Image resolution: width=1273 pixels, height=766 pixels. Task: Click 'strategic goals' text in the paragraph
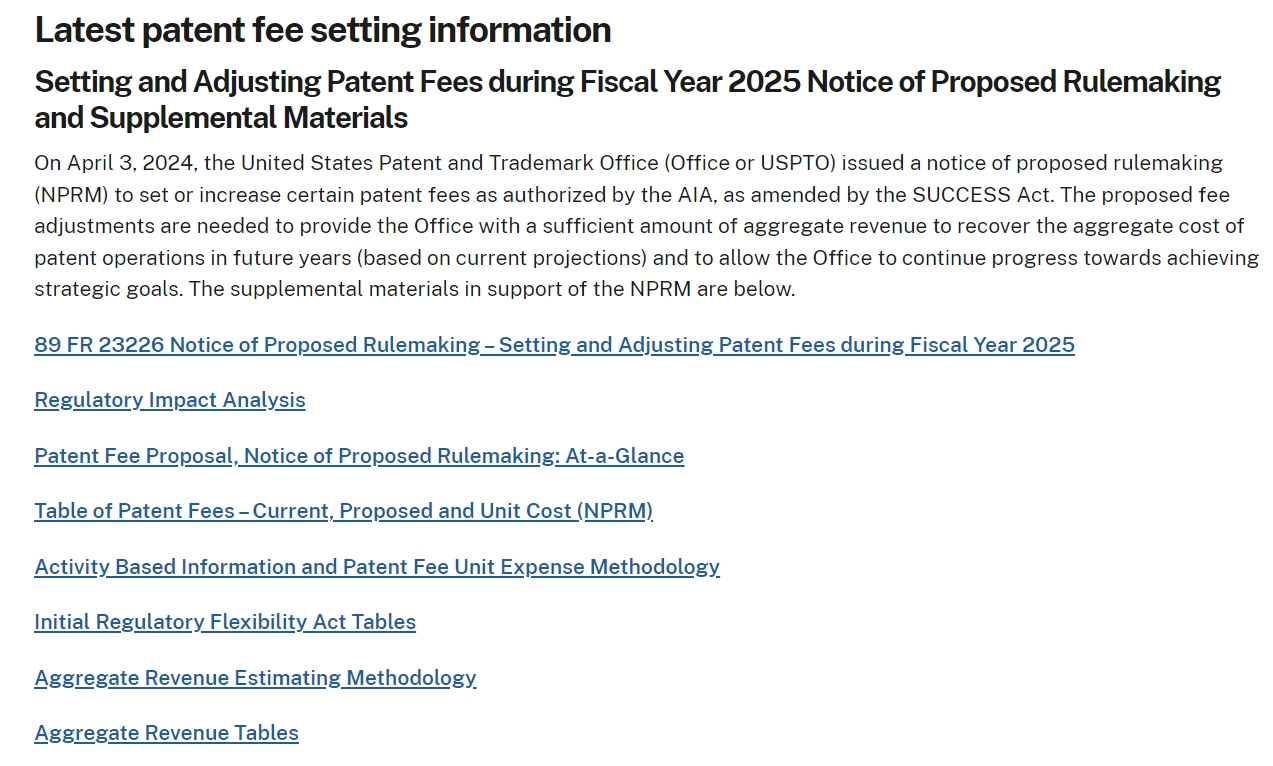click(x=105, y=290)
